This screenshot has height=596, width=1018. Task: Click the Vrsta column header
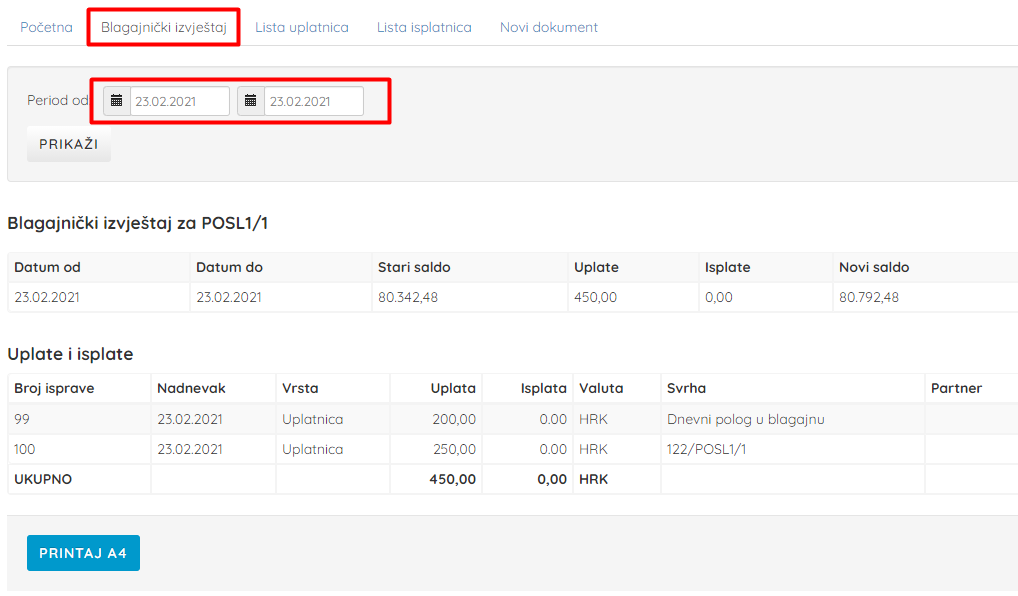click(300, 388)
